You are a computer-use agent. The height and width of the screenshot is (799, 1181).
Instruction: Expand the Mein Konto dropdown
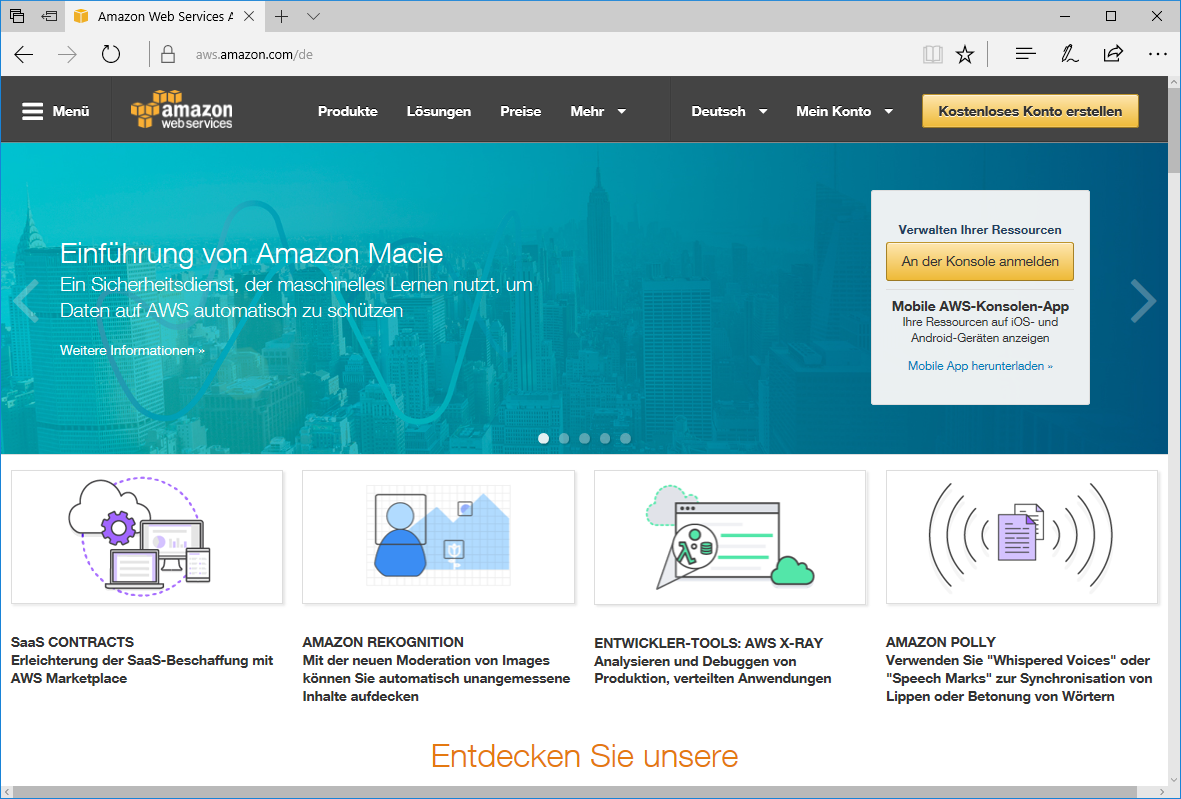click(844, 111)
